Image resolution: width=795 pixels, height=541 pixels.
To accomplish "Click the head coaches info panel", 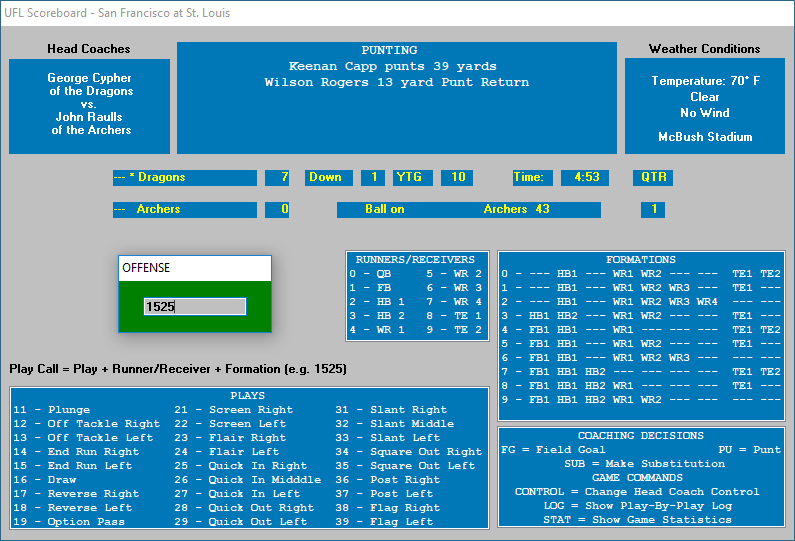I will (x=89, y=106).
